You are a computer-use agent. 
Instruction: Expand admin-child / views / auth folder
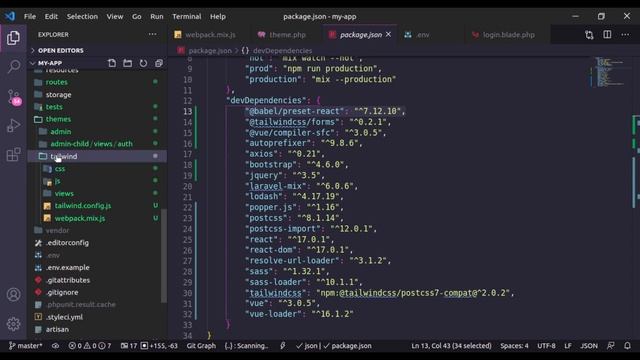pyautogui.click(x=97, y=144)
